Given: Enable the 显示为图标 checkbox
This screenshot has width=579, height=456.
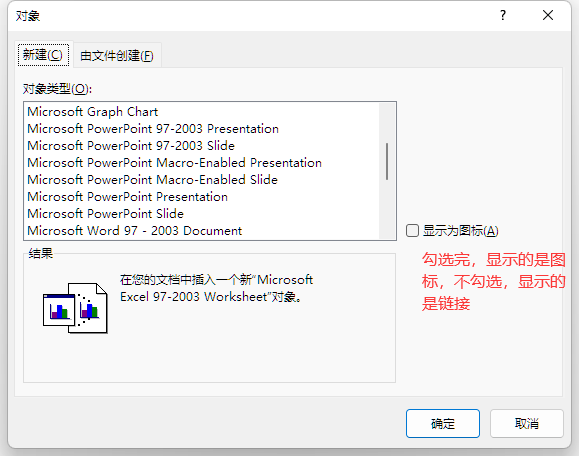Looking at the screenshot, I should [x=412, y=230].
